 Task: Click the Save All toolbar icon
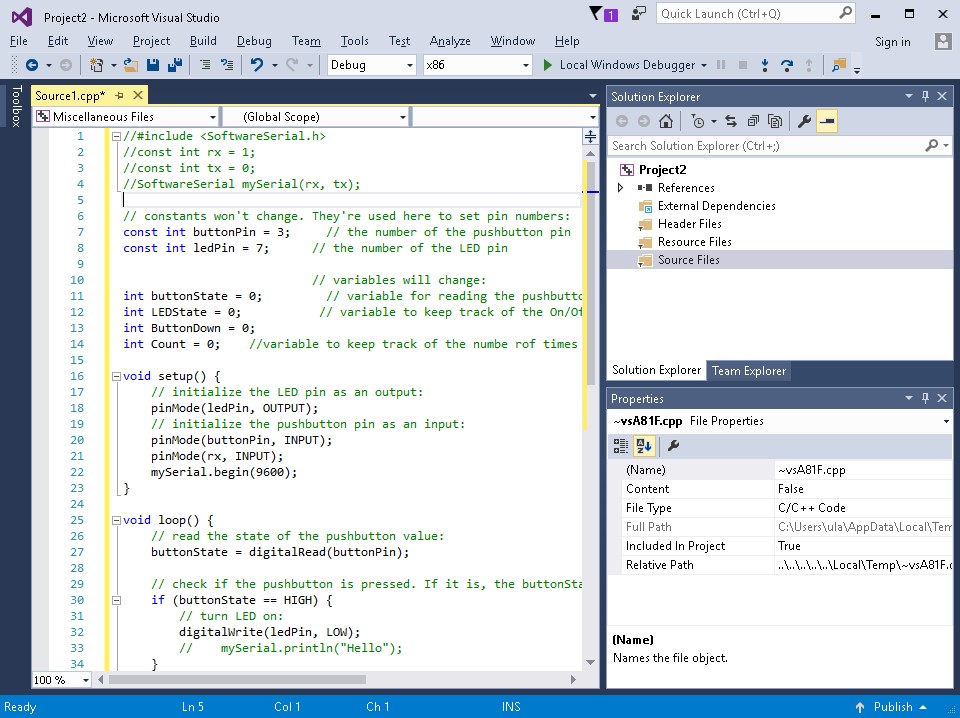[174, 65]
